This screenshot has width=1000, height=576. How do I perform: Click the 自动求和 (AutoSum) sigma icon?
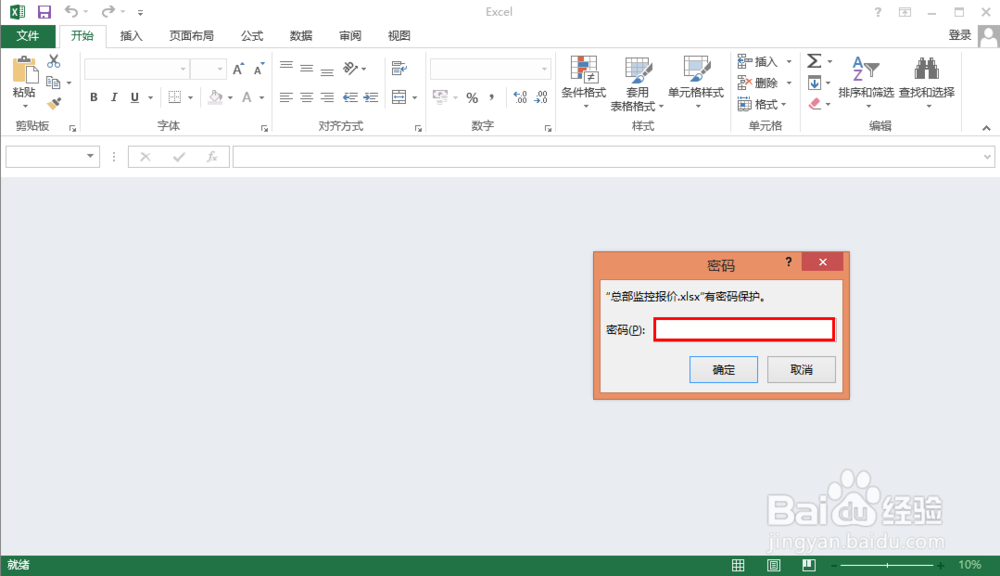pyautogui.click(x=812, y=62)
